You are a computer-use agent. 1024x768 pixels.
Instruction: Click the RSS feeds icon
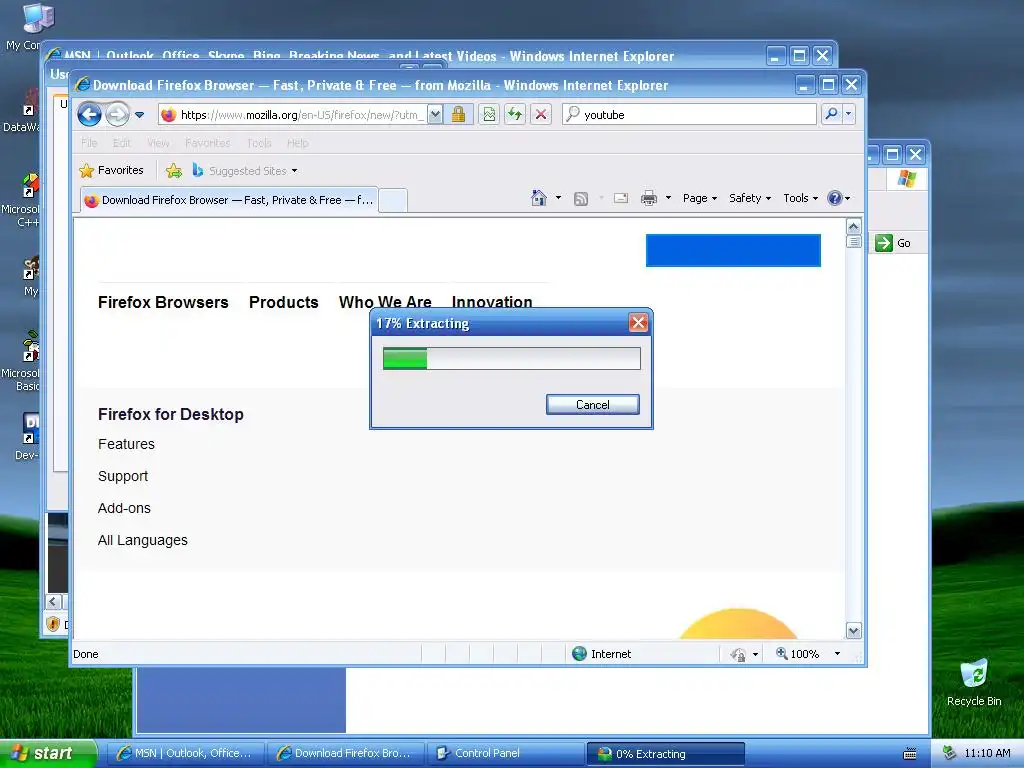(x=581, y=199)
